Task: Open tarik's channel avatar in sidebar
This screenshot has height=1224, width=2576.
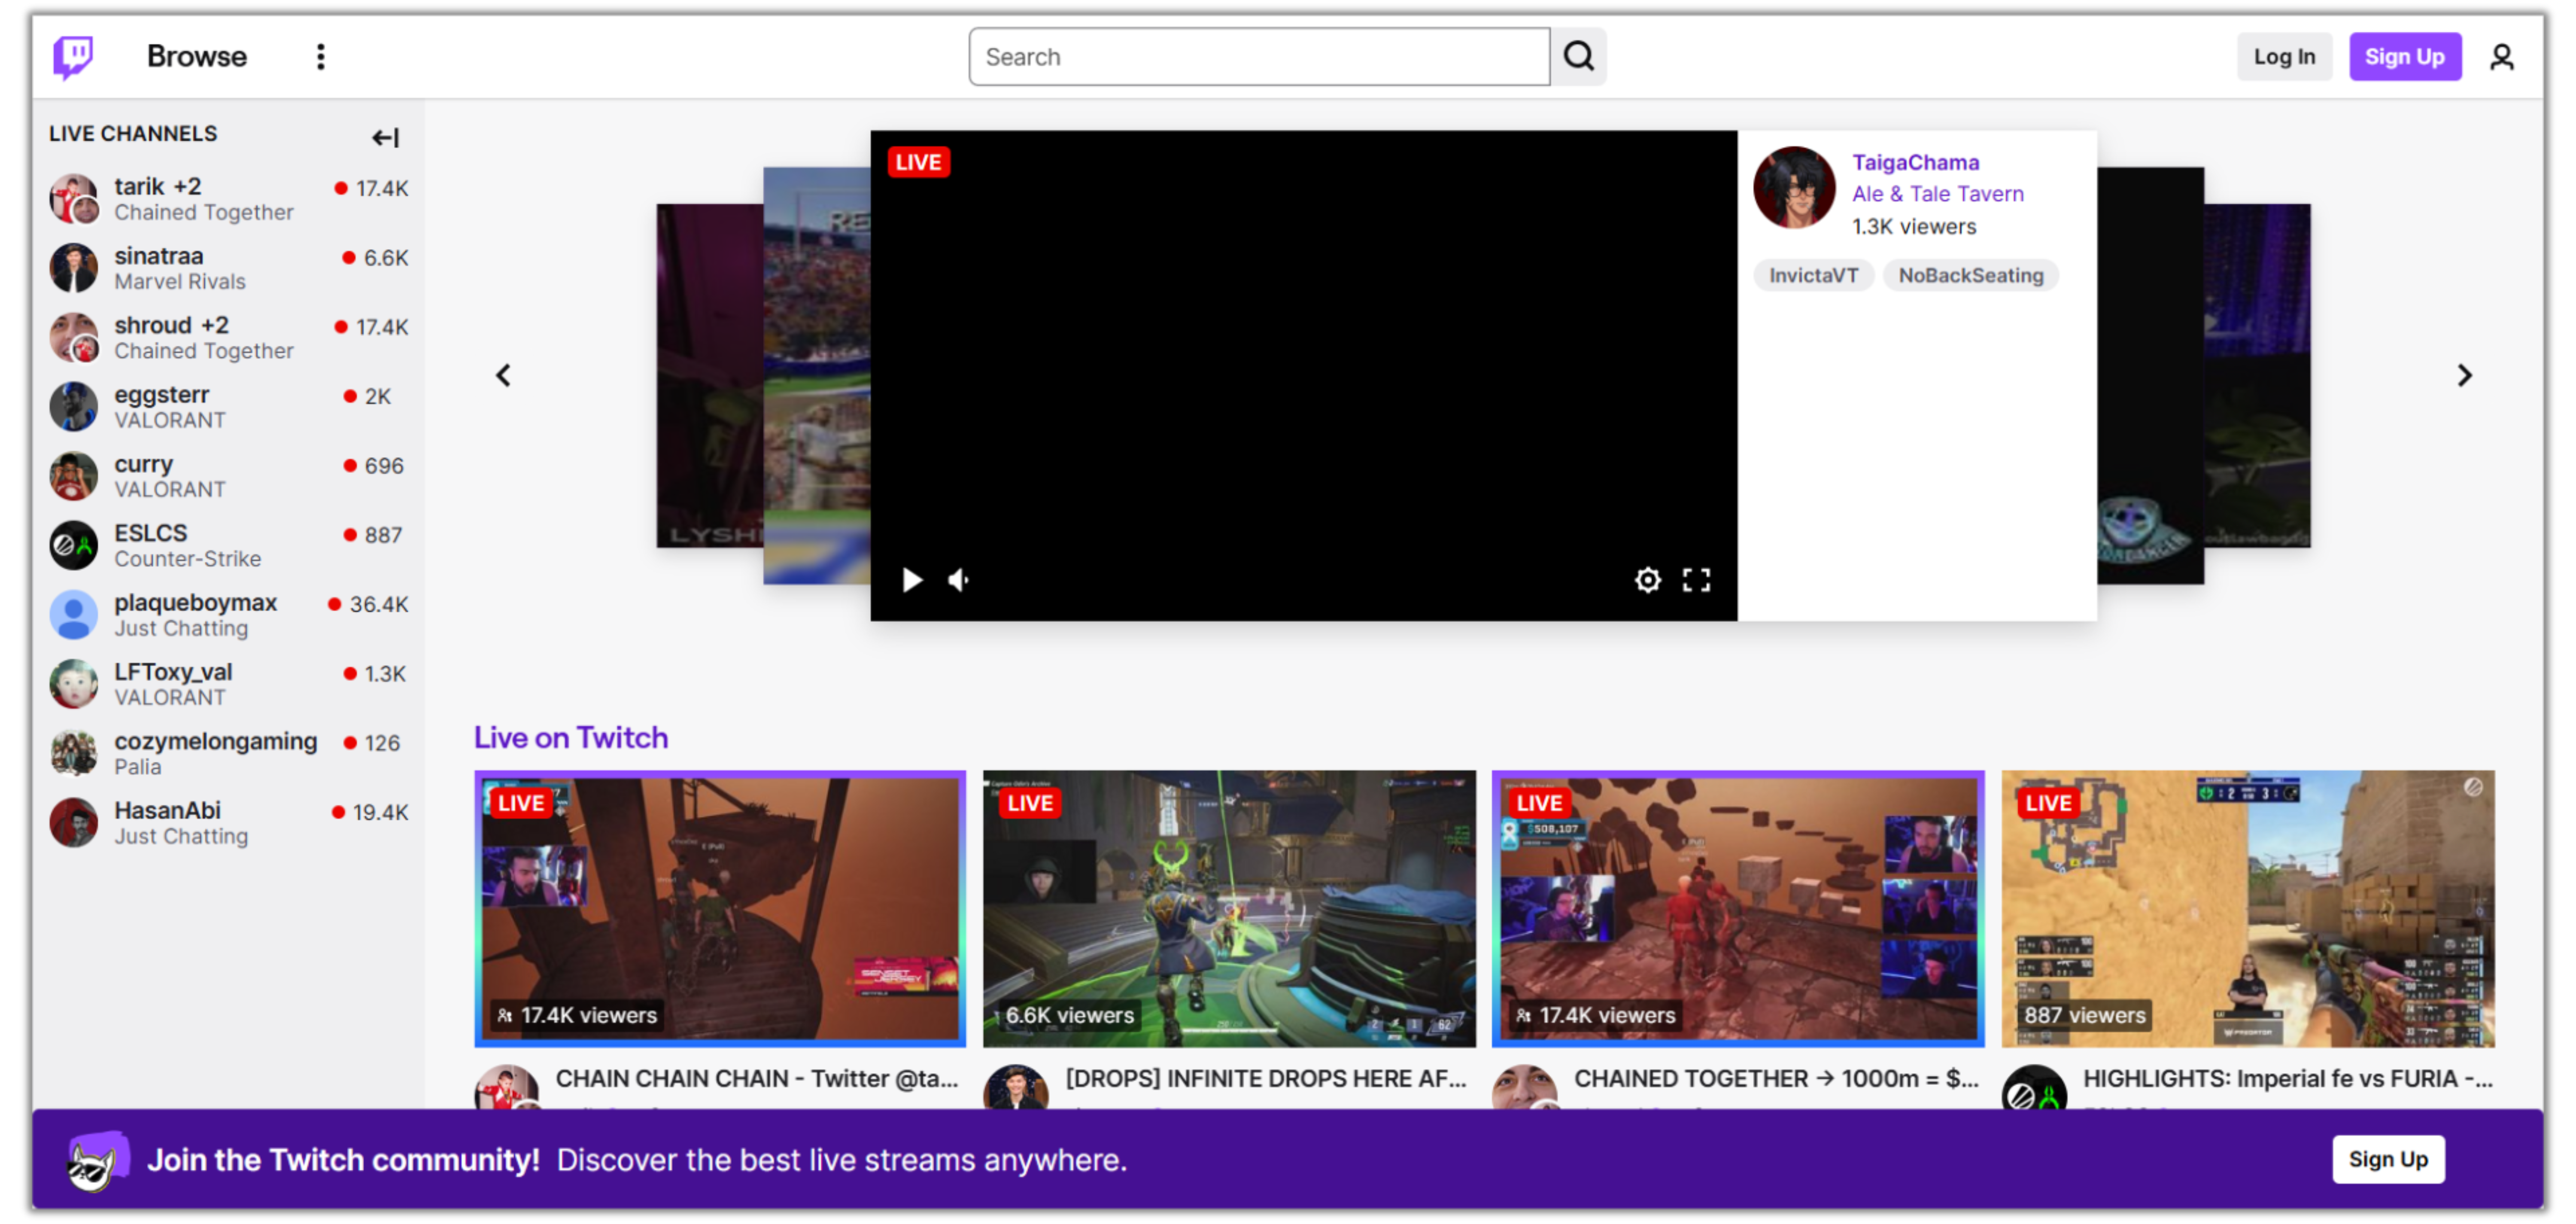Action: click(x=74, y=199)
